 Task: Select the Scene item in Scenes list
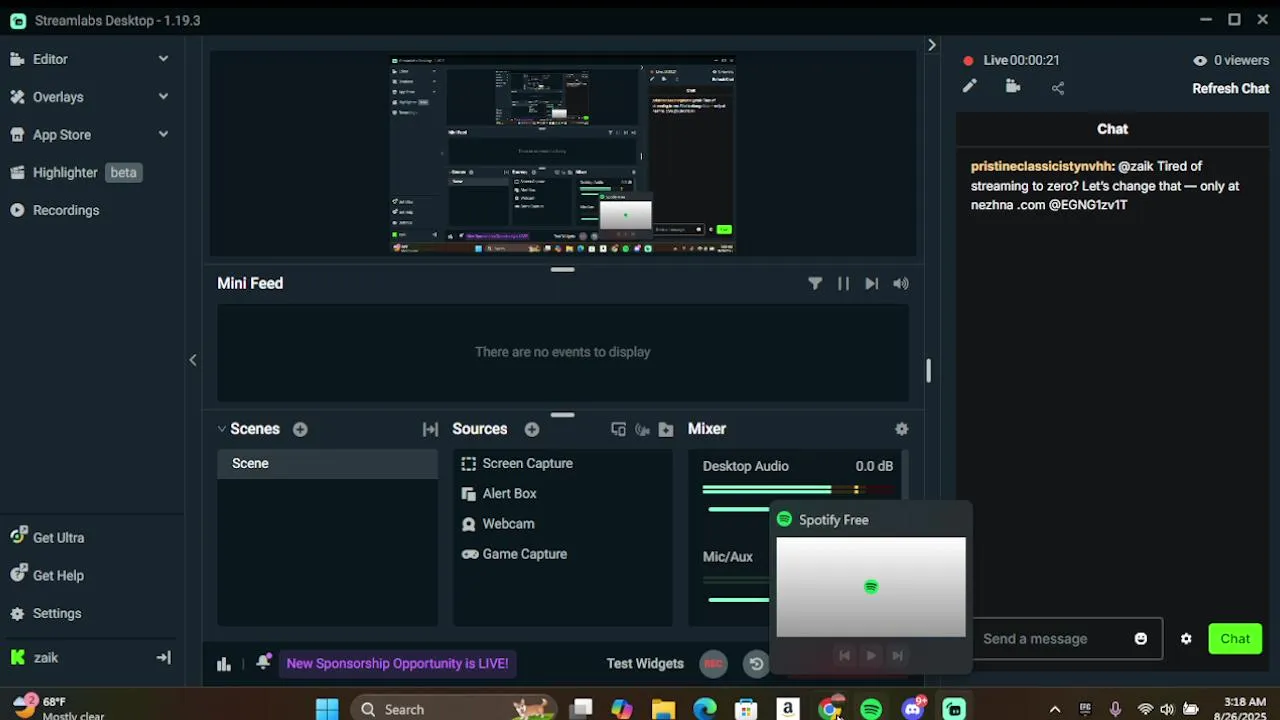[x=328, y=464]
